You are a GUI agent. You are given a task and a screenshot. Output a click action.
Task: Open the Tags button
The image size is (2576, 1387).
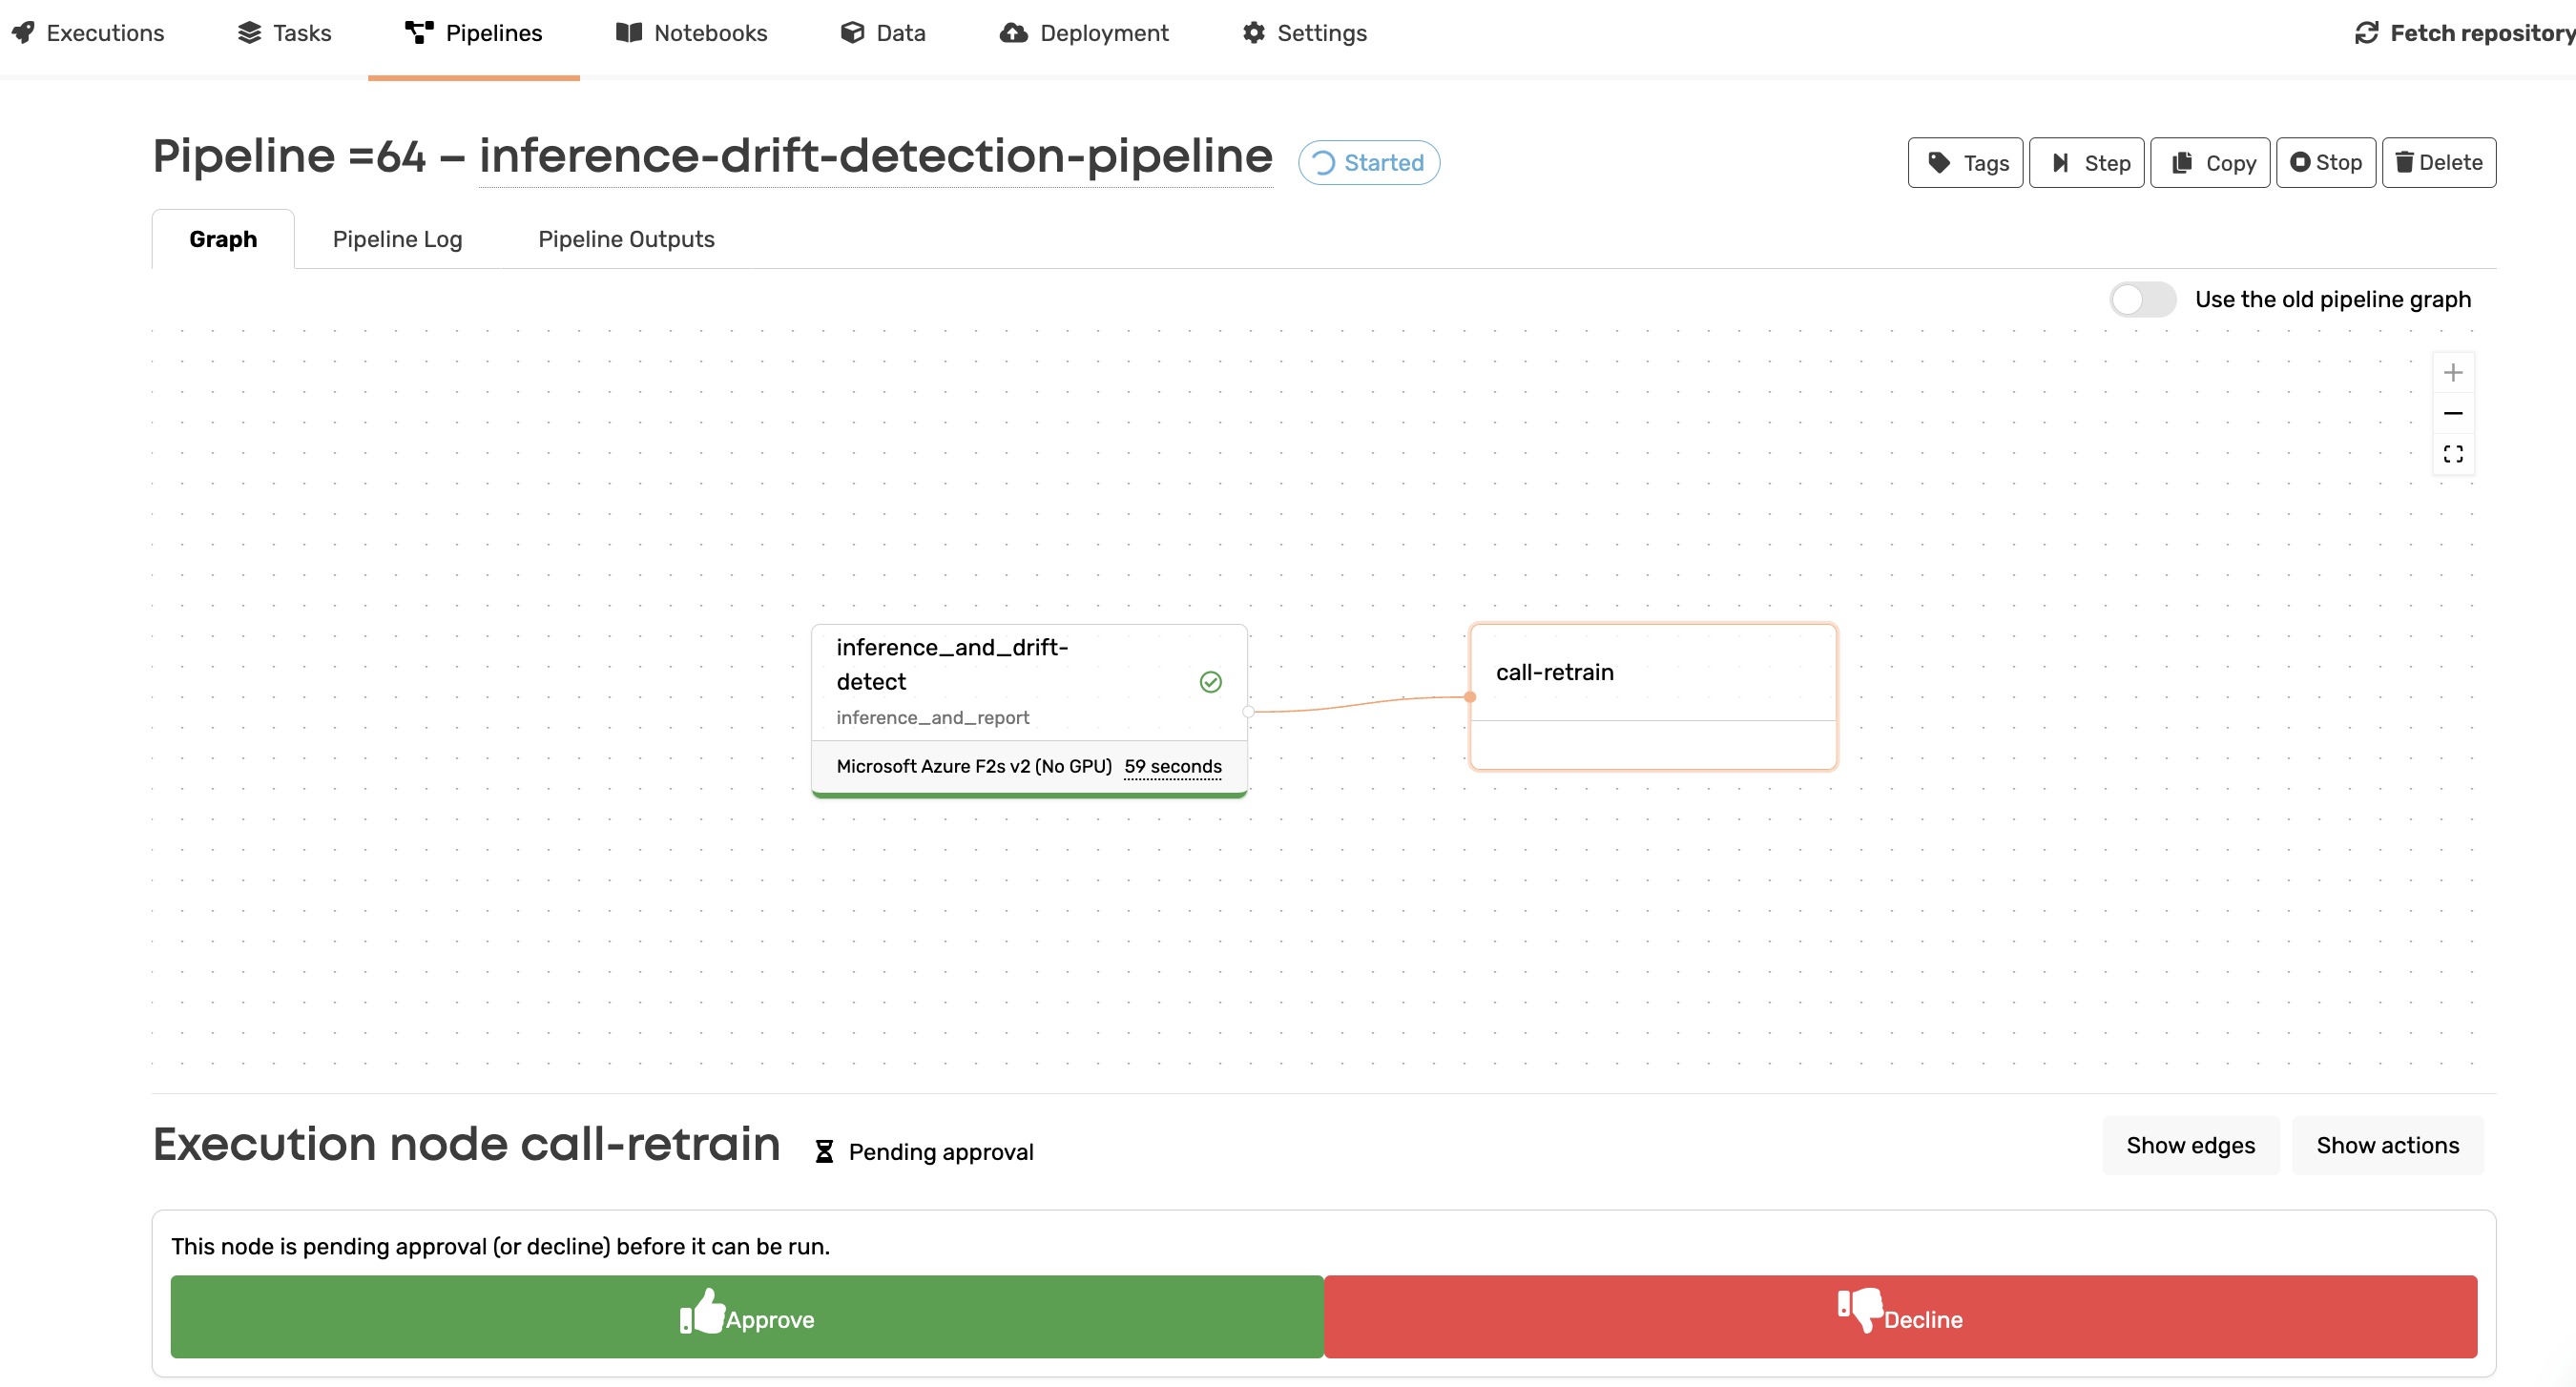pos(1965,162)
